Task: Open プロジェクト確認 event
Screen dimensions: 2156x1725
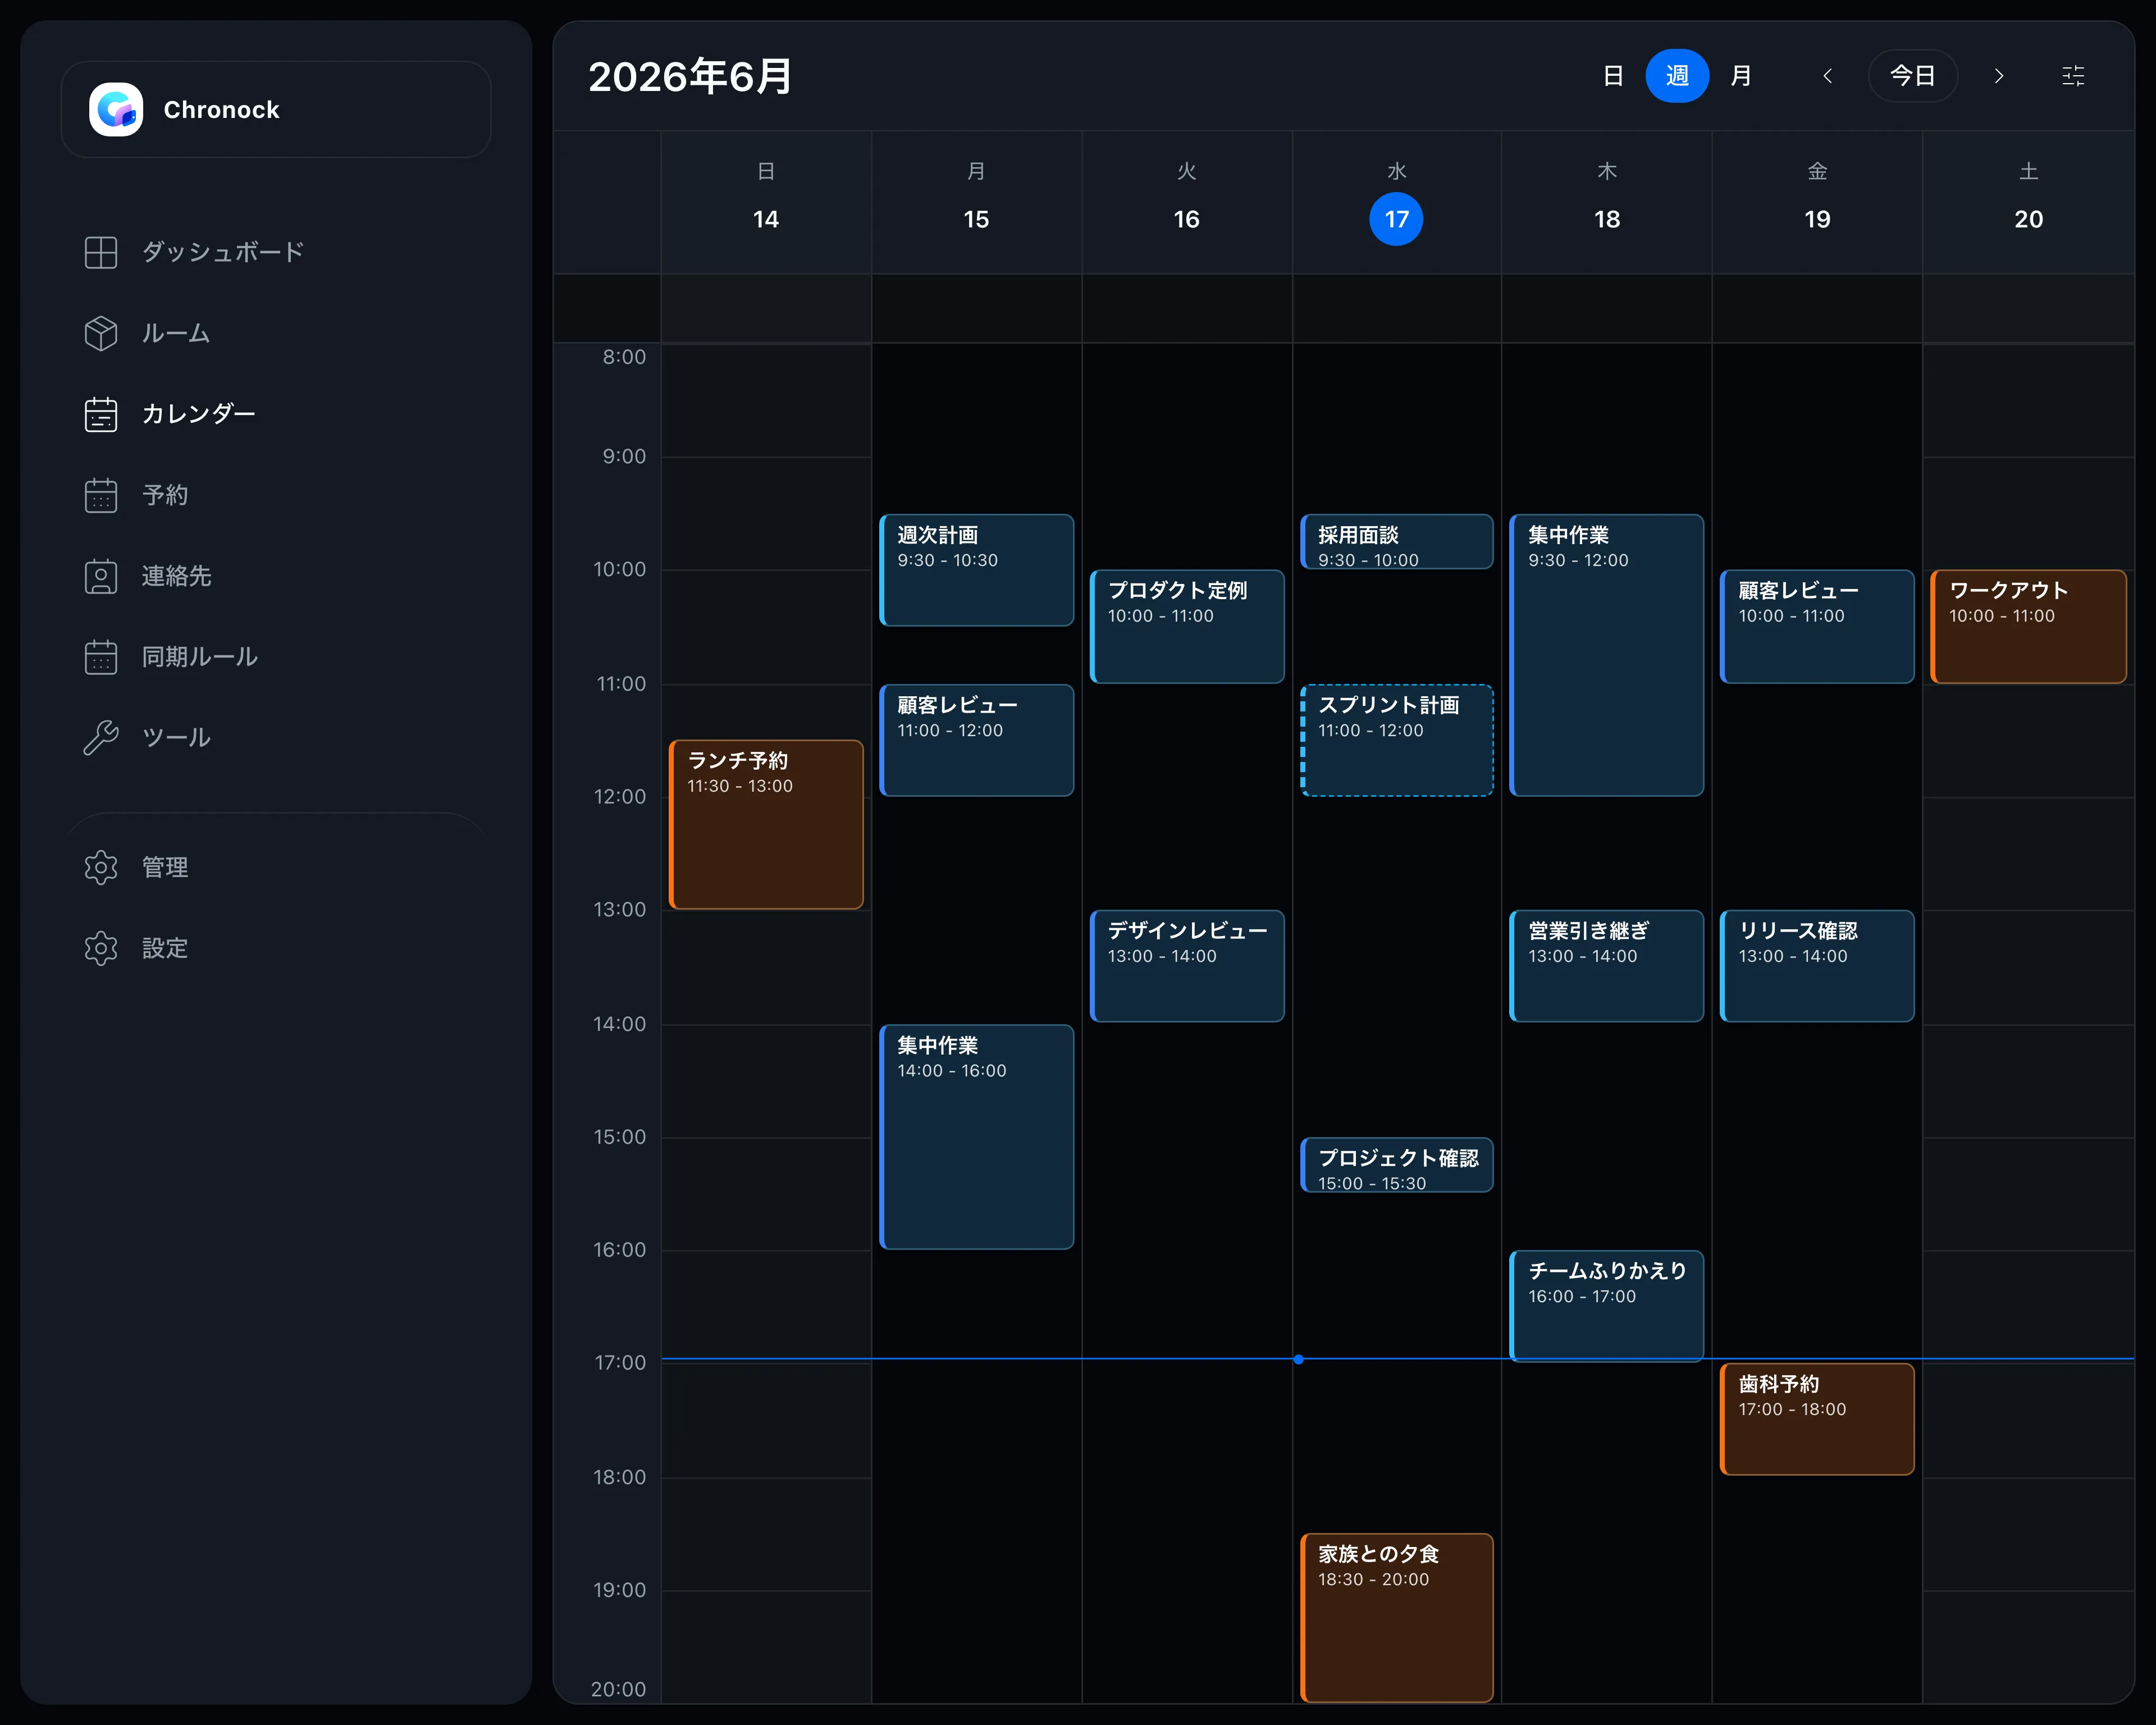Action: click(1397, 1165)
